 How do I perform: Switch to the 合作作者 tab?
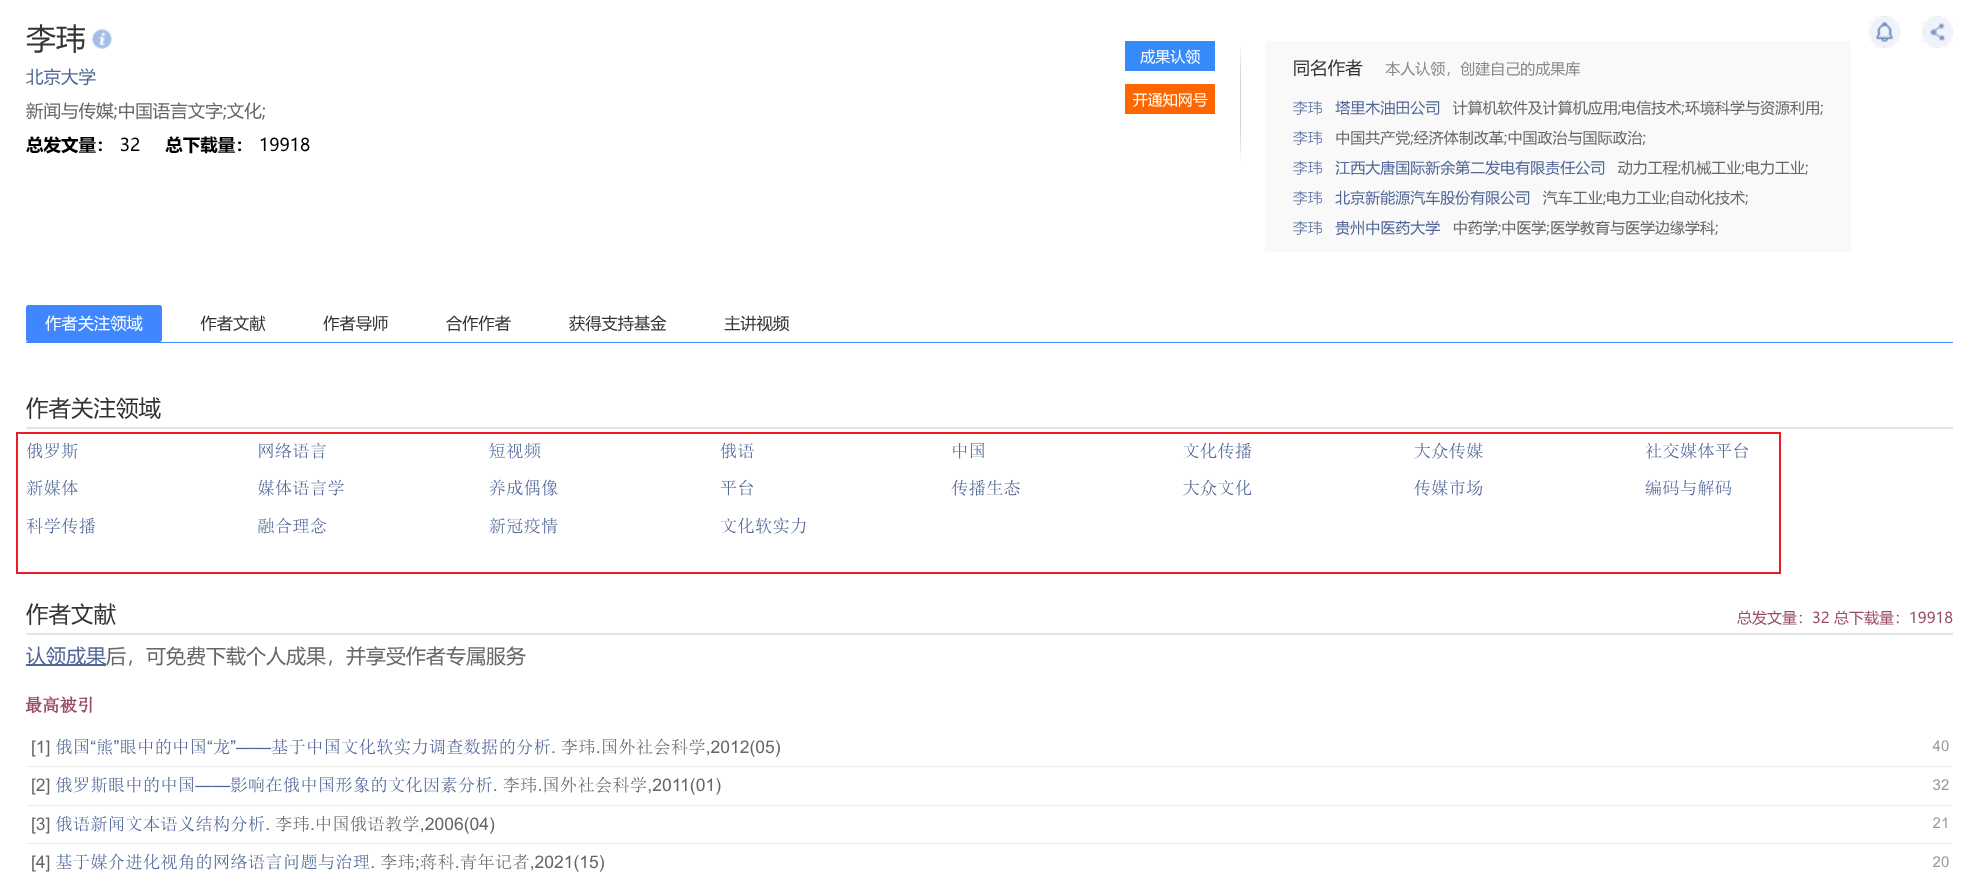478,324
